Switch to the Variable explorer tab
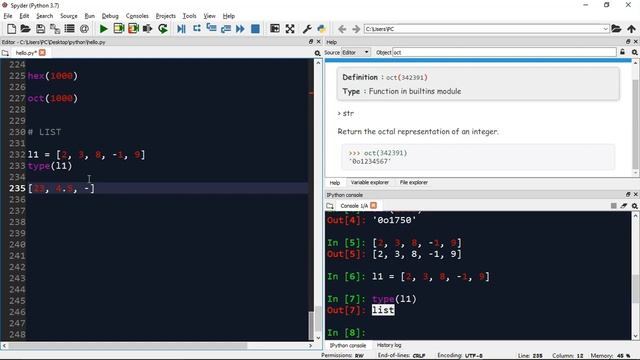The image size is (640, 360). (369, 182)
